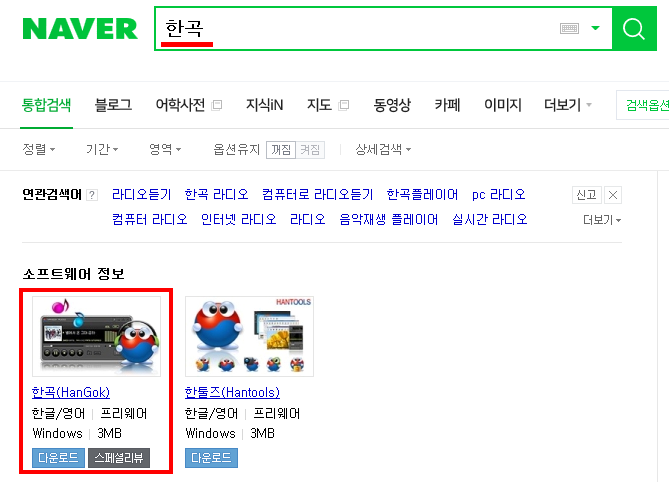Set 옵션유지 toggle to 켜짐
669x482 pixels.
coord(310,150)
